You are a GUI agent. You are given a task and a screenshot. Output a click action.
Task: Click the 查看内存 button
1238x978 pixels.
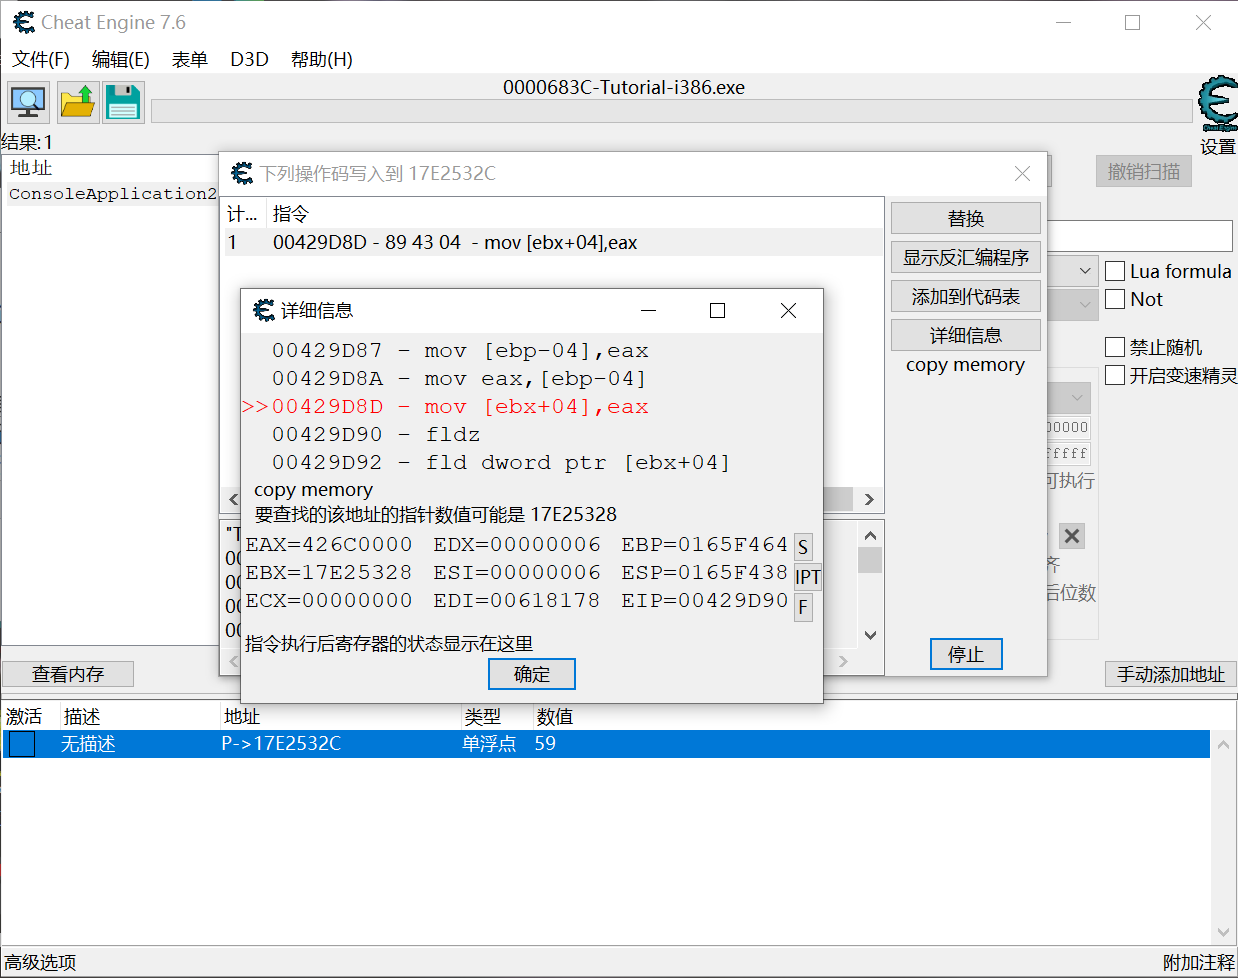[68, 674]
